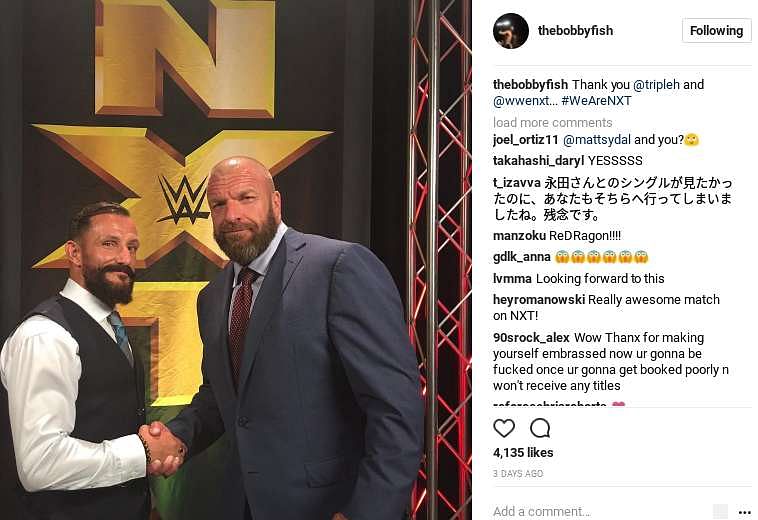
Task: Open the #WeAreNXT hashtag
Action: [596, 101]
